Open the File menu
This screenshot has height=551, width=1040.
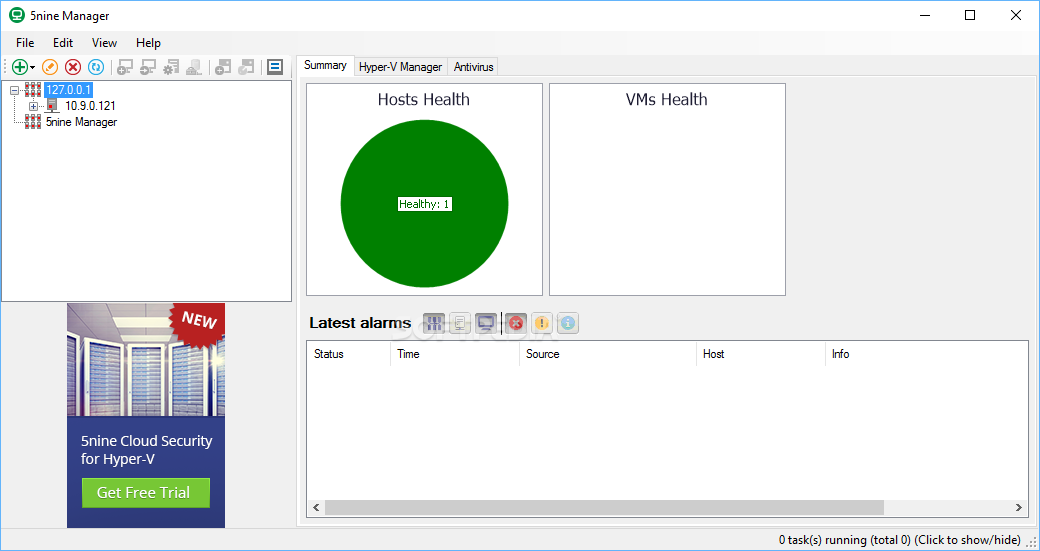(x=25, y=43)
